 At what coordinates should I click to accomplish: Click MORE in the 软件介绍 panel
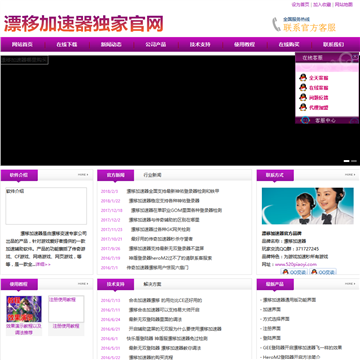tap(83, 175)
